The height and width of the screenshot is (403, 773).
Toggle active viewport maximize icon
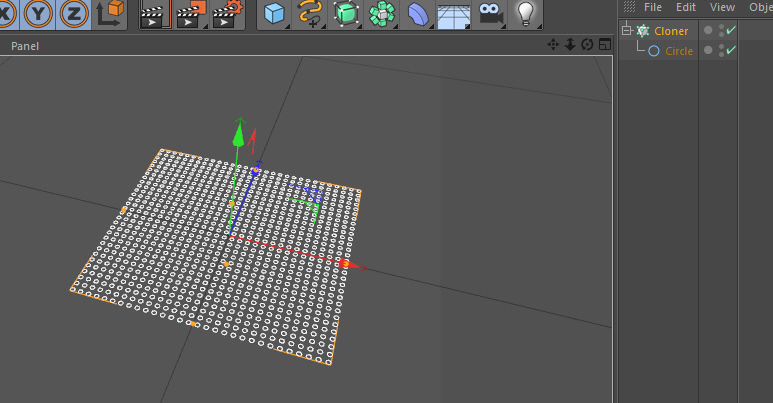point(605,45)
